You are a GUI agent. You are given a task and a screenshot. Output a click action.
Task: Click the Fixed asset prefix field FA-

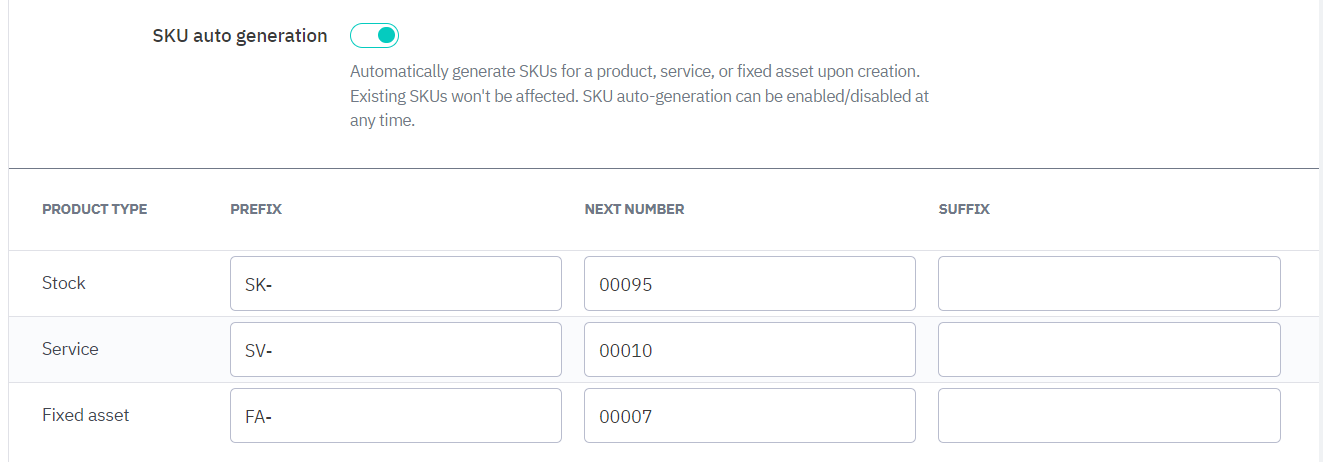(x=395, y=416)
